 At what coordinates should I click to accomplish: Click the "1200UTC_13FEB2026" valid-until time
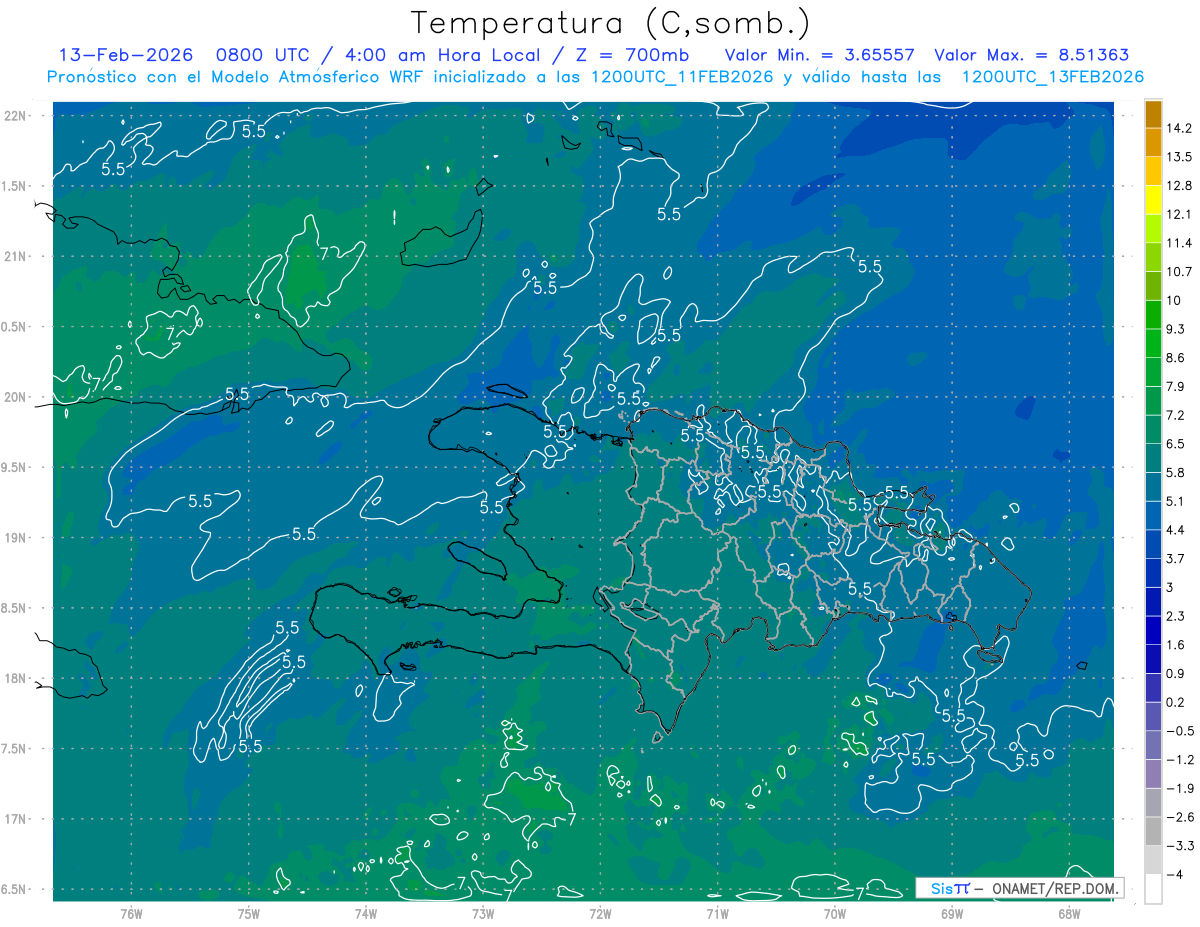[x=1052, y=77]
